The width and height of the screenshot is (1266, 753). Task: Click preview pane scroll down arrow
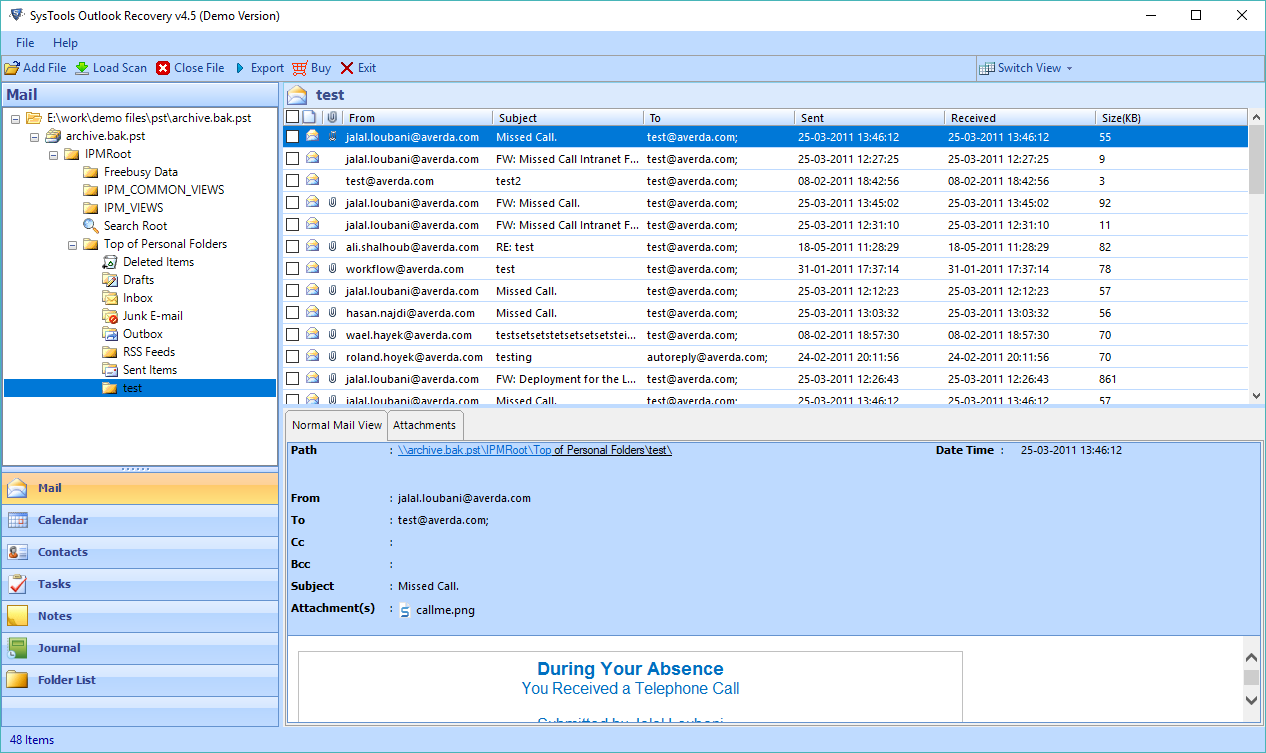pos(1251,701)
